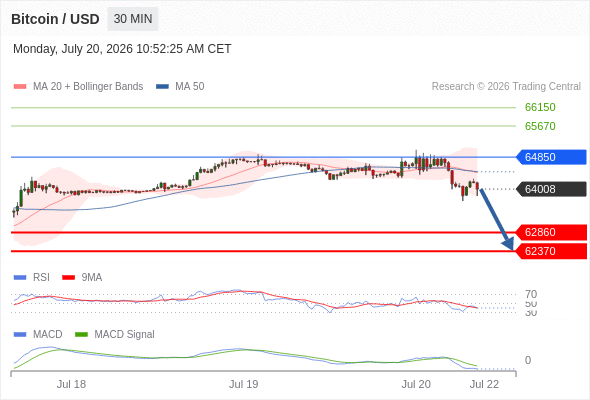Click the 9MA red legend swatch
The width and height of the screenshot is (590, 400).
pos(68,277)
